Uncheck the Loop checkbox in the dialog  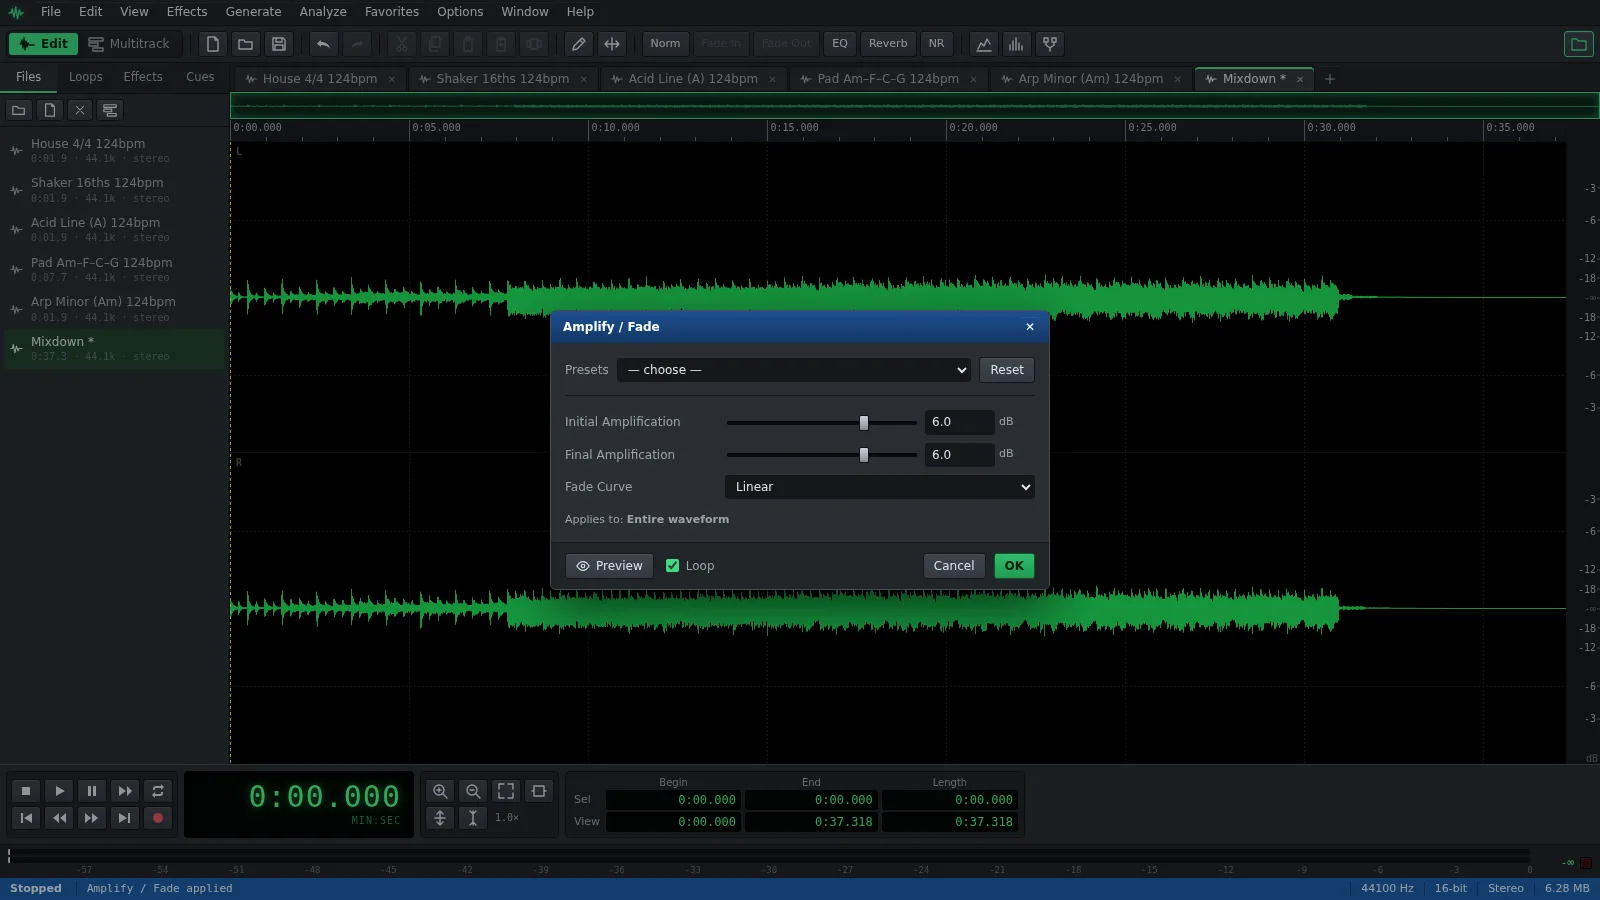pos(672,566)
